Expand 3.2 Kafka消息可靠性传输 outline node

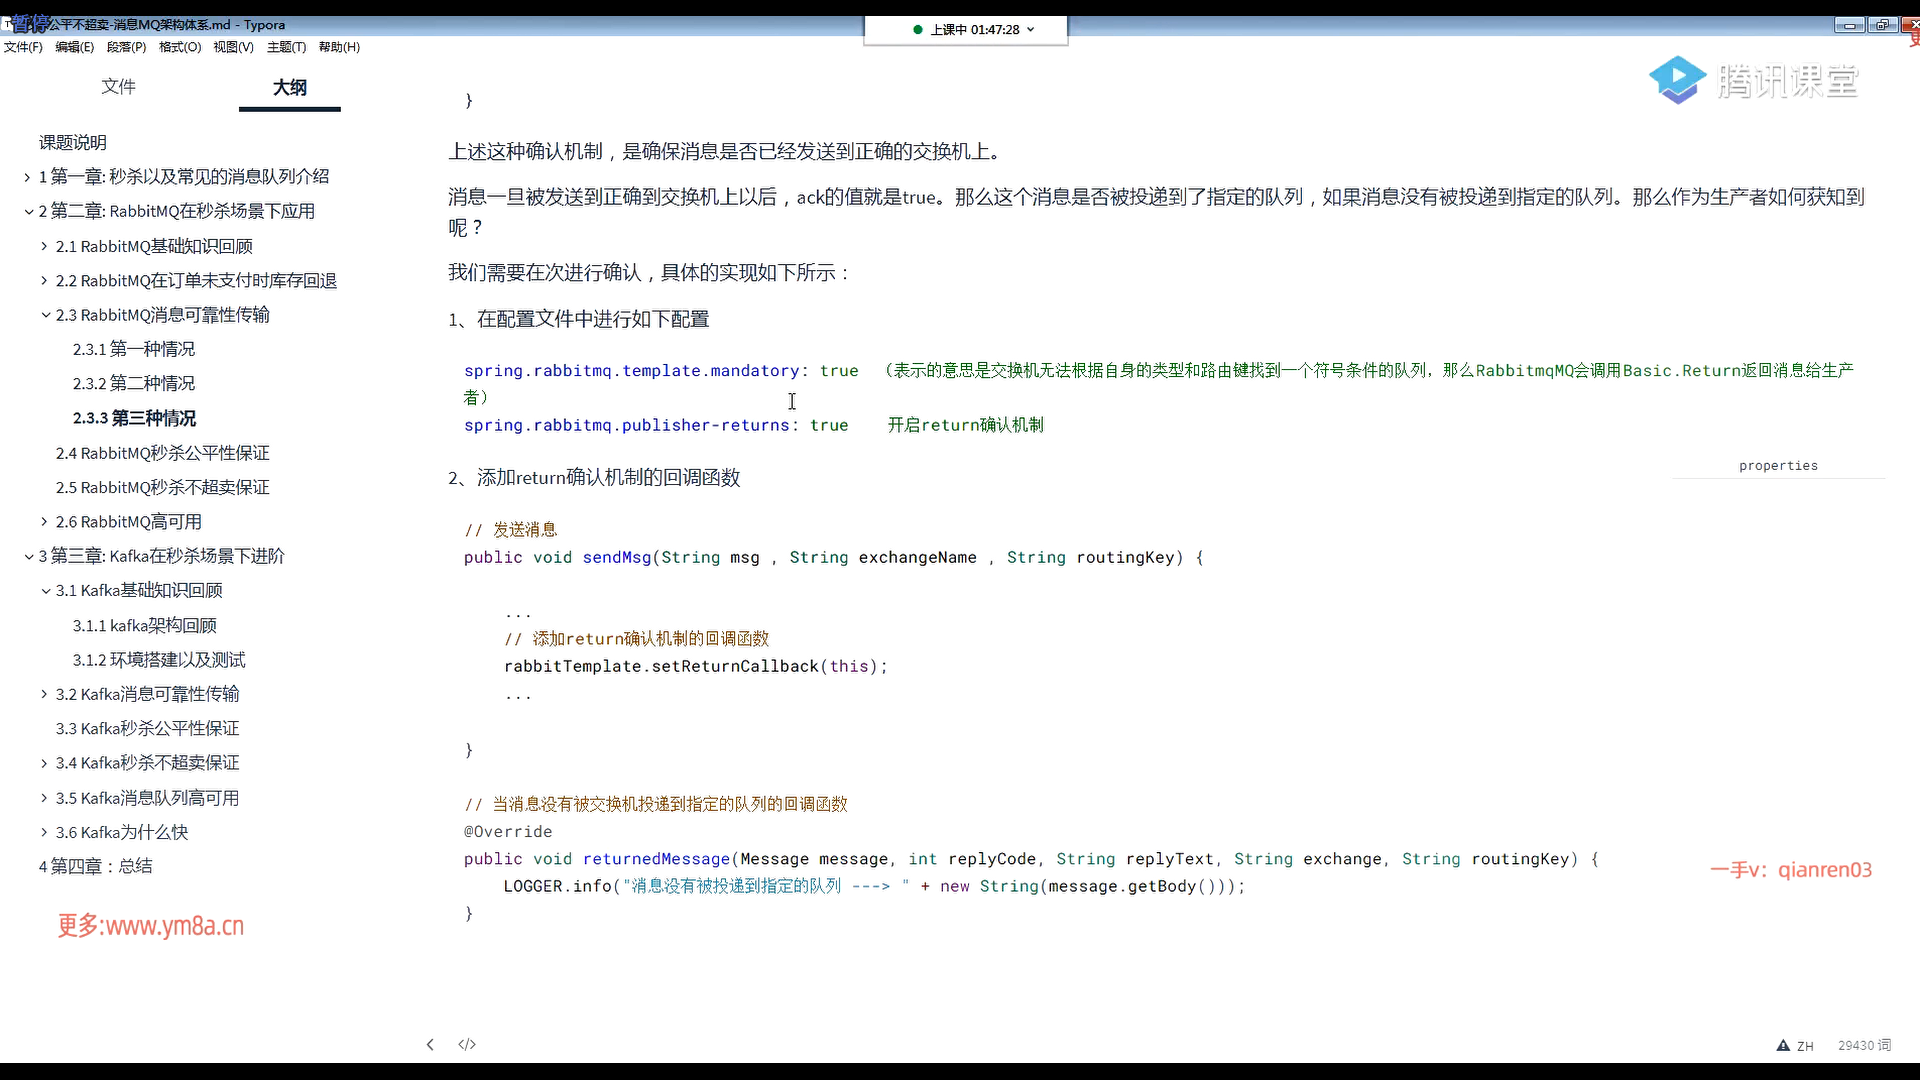pyautogui.click(x=44, y=694)
